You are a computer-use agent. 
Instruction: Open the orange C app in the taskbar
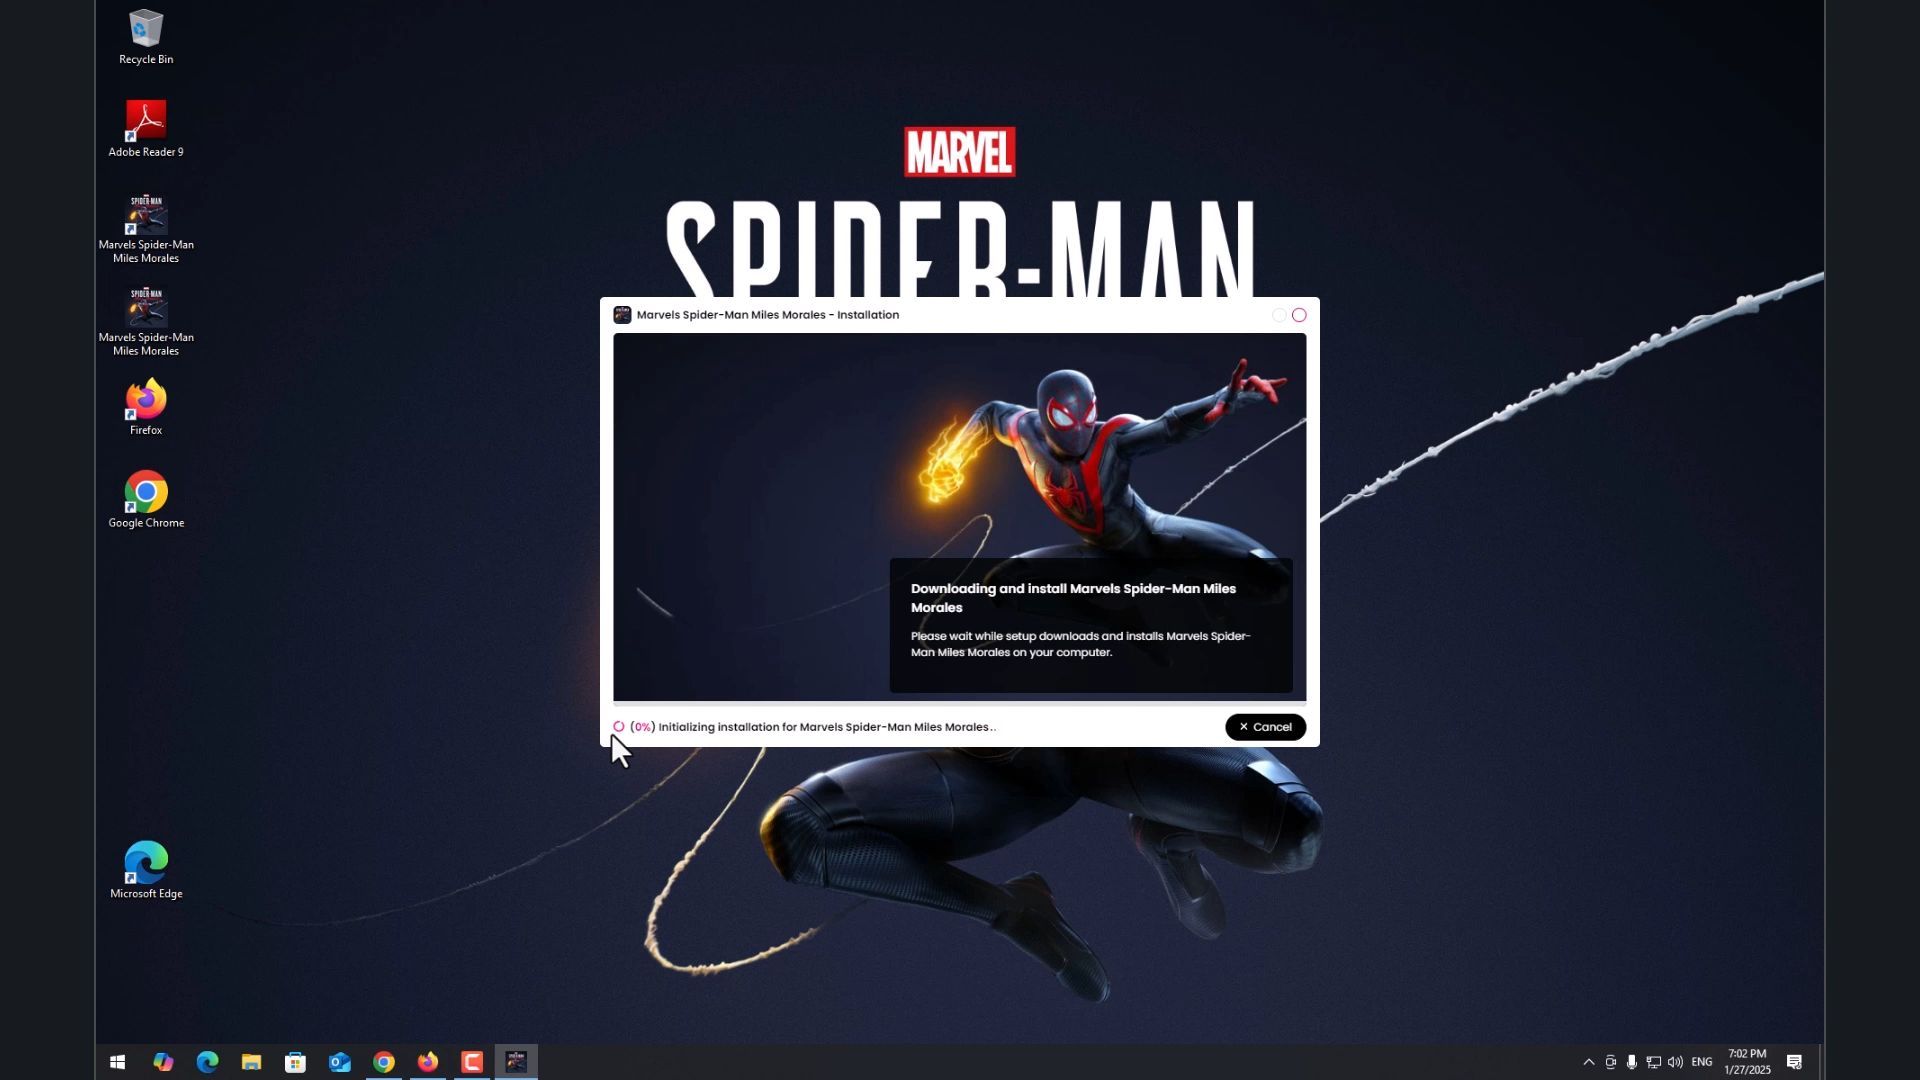coord(471,1062)
